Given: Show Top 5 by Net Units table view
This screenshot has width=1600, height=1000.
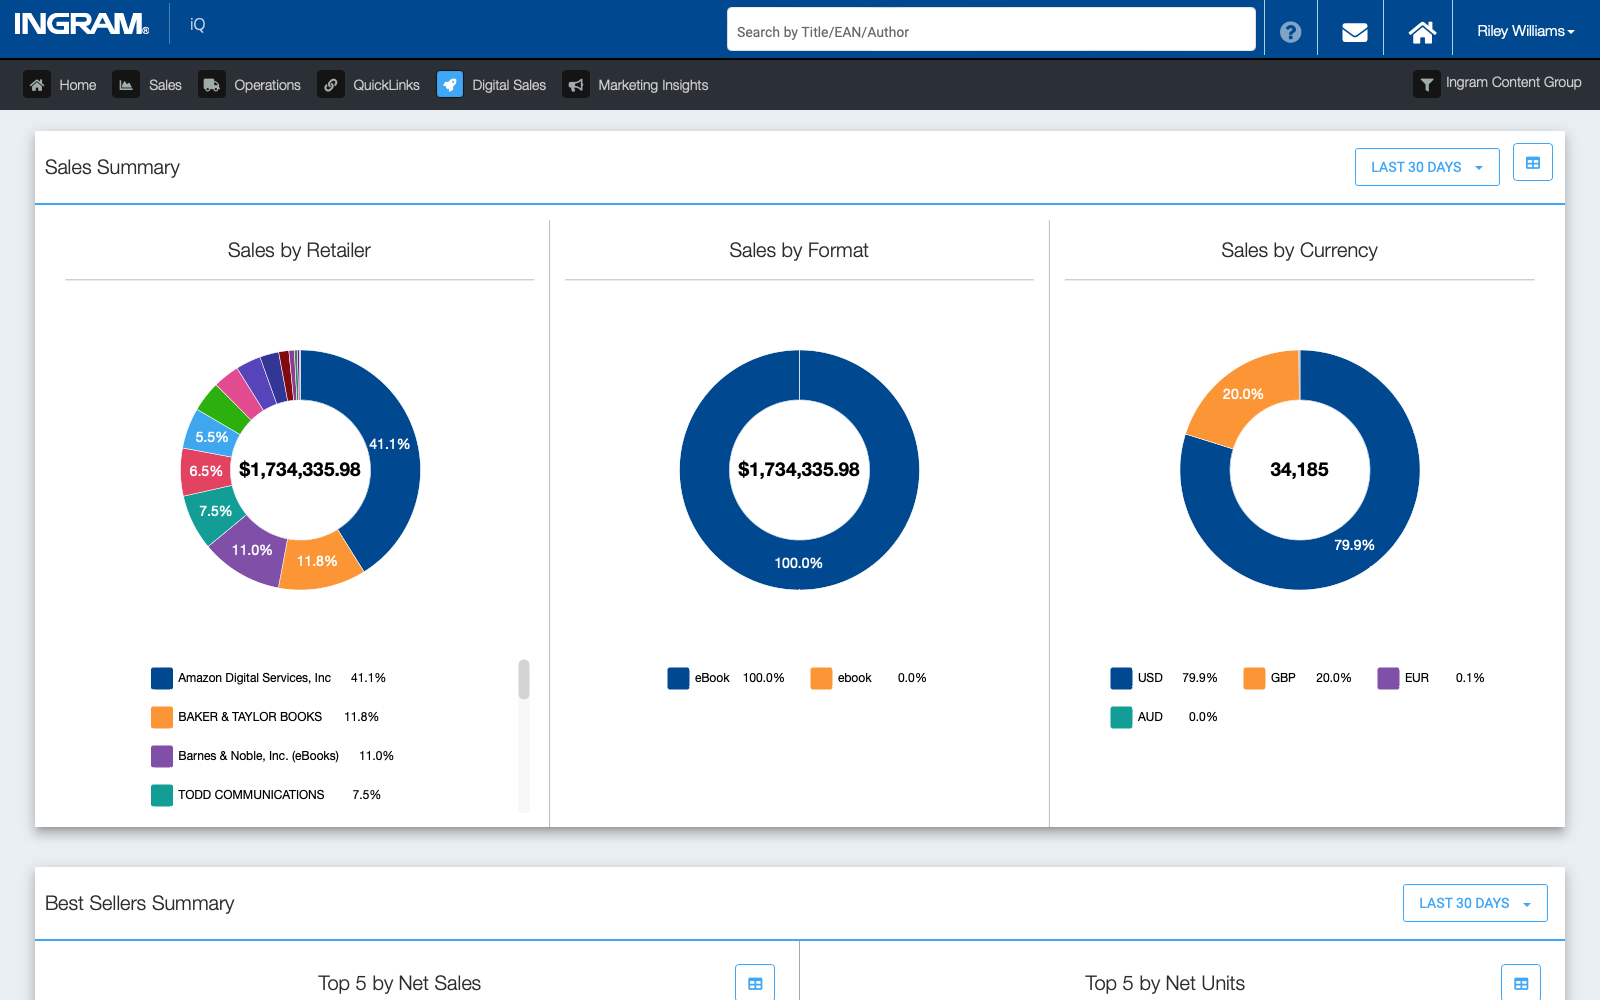Looking at the screenshot, I should (x=1520, y=983).
